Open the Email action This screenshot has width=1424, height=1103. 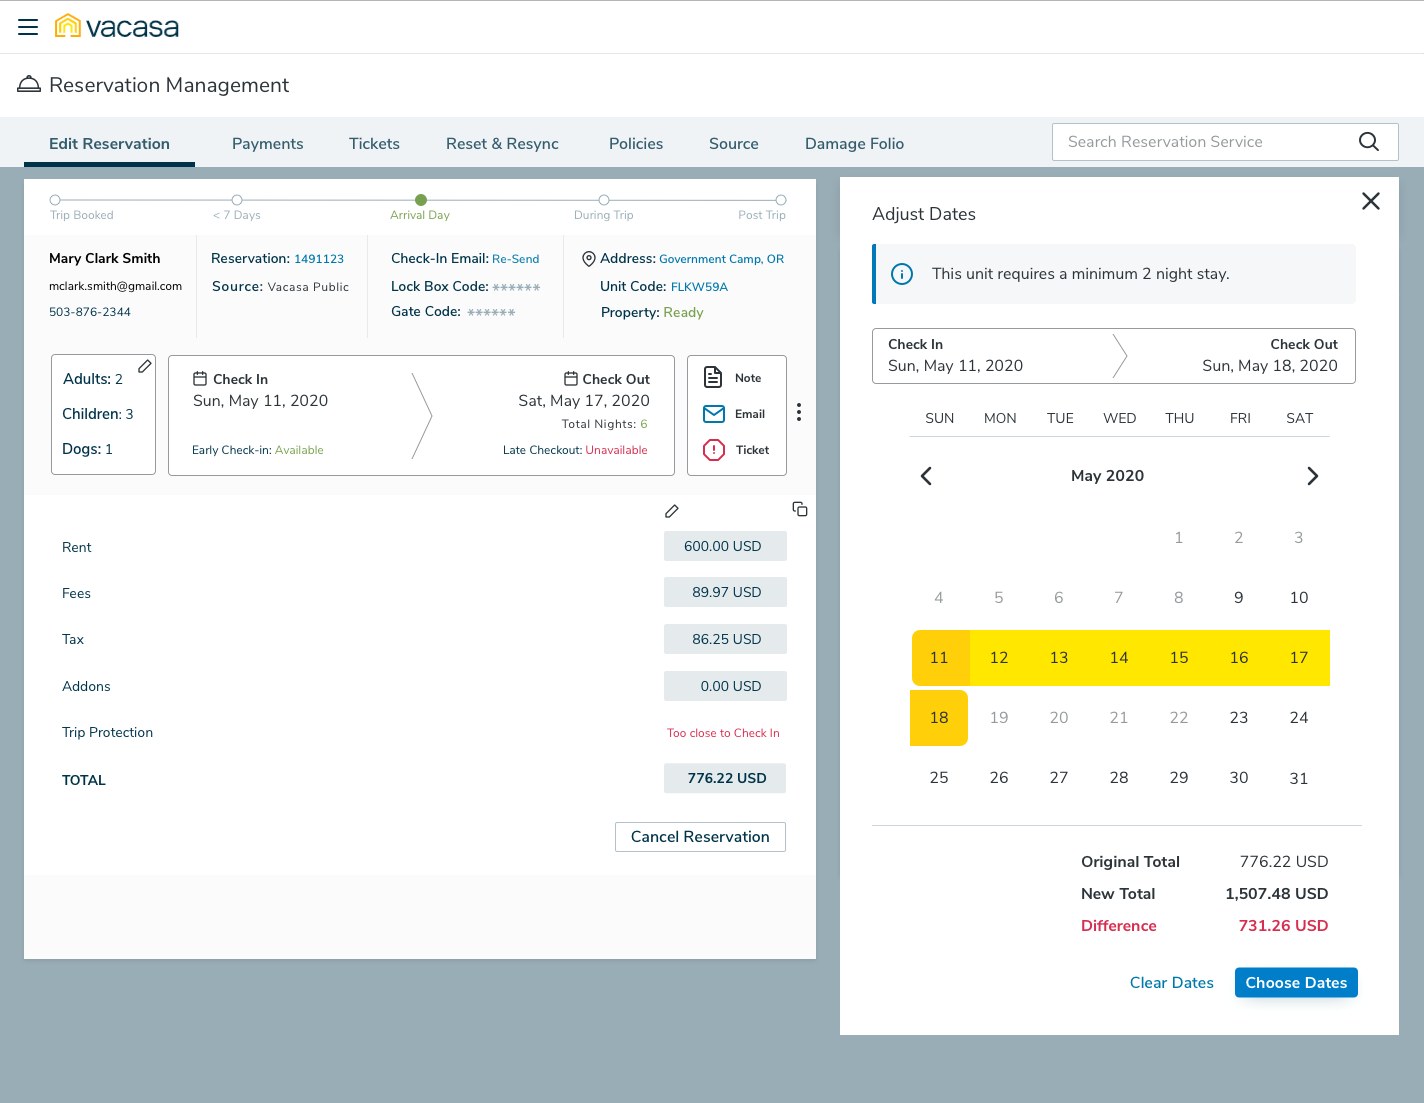pos(735,414)
